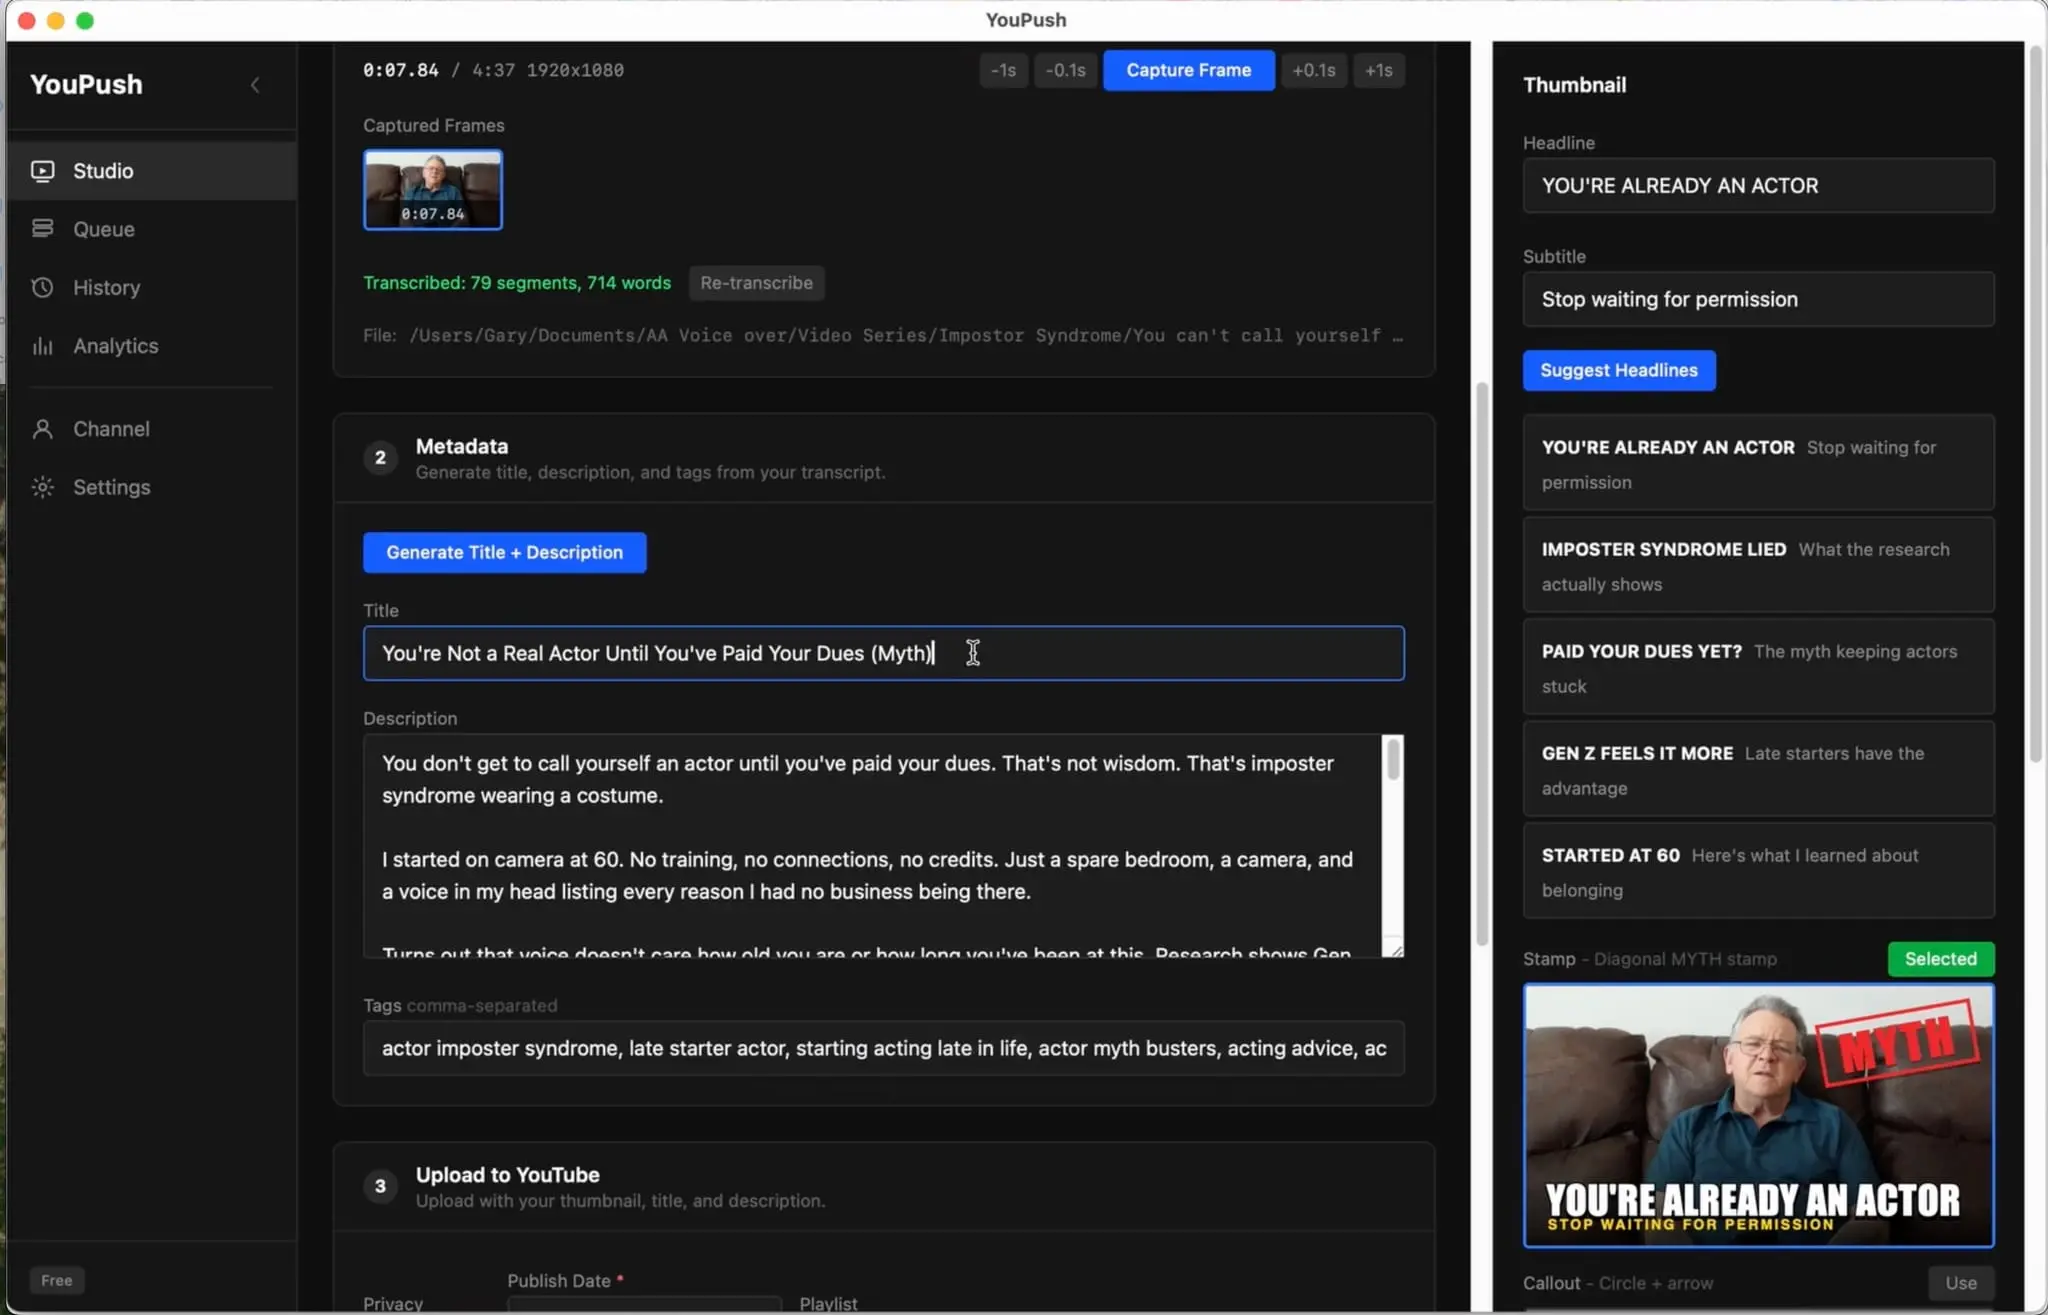This screenshot has height=1315, width=2048.
Task: Click Generate Title + Description
Action: point(504,552)
